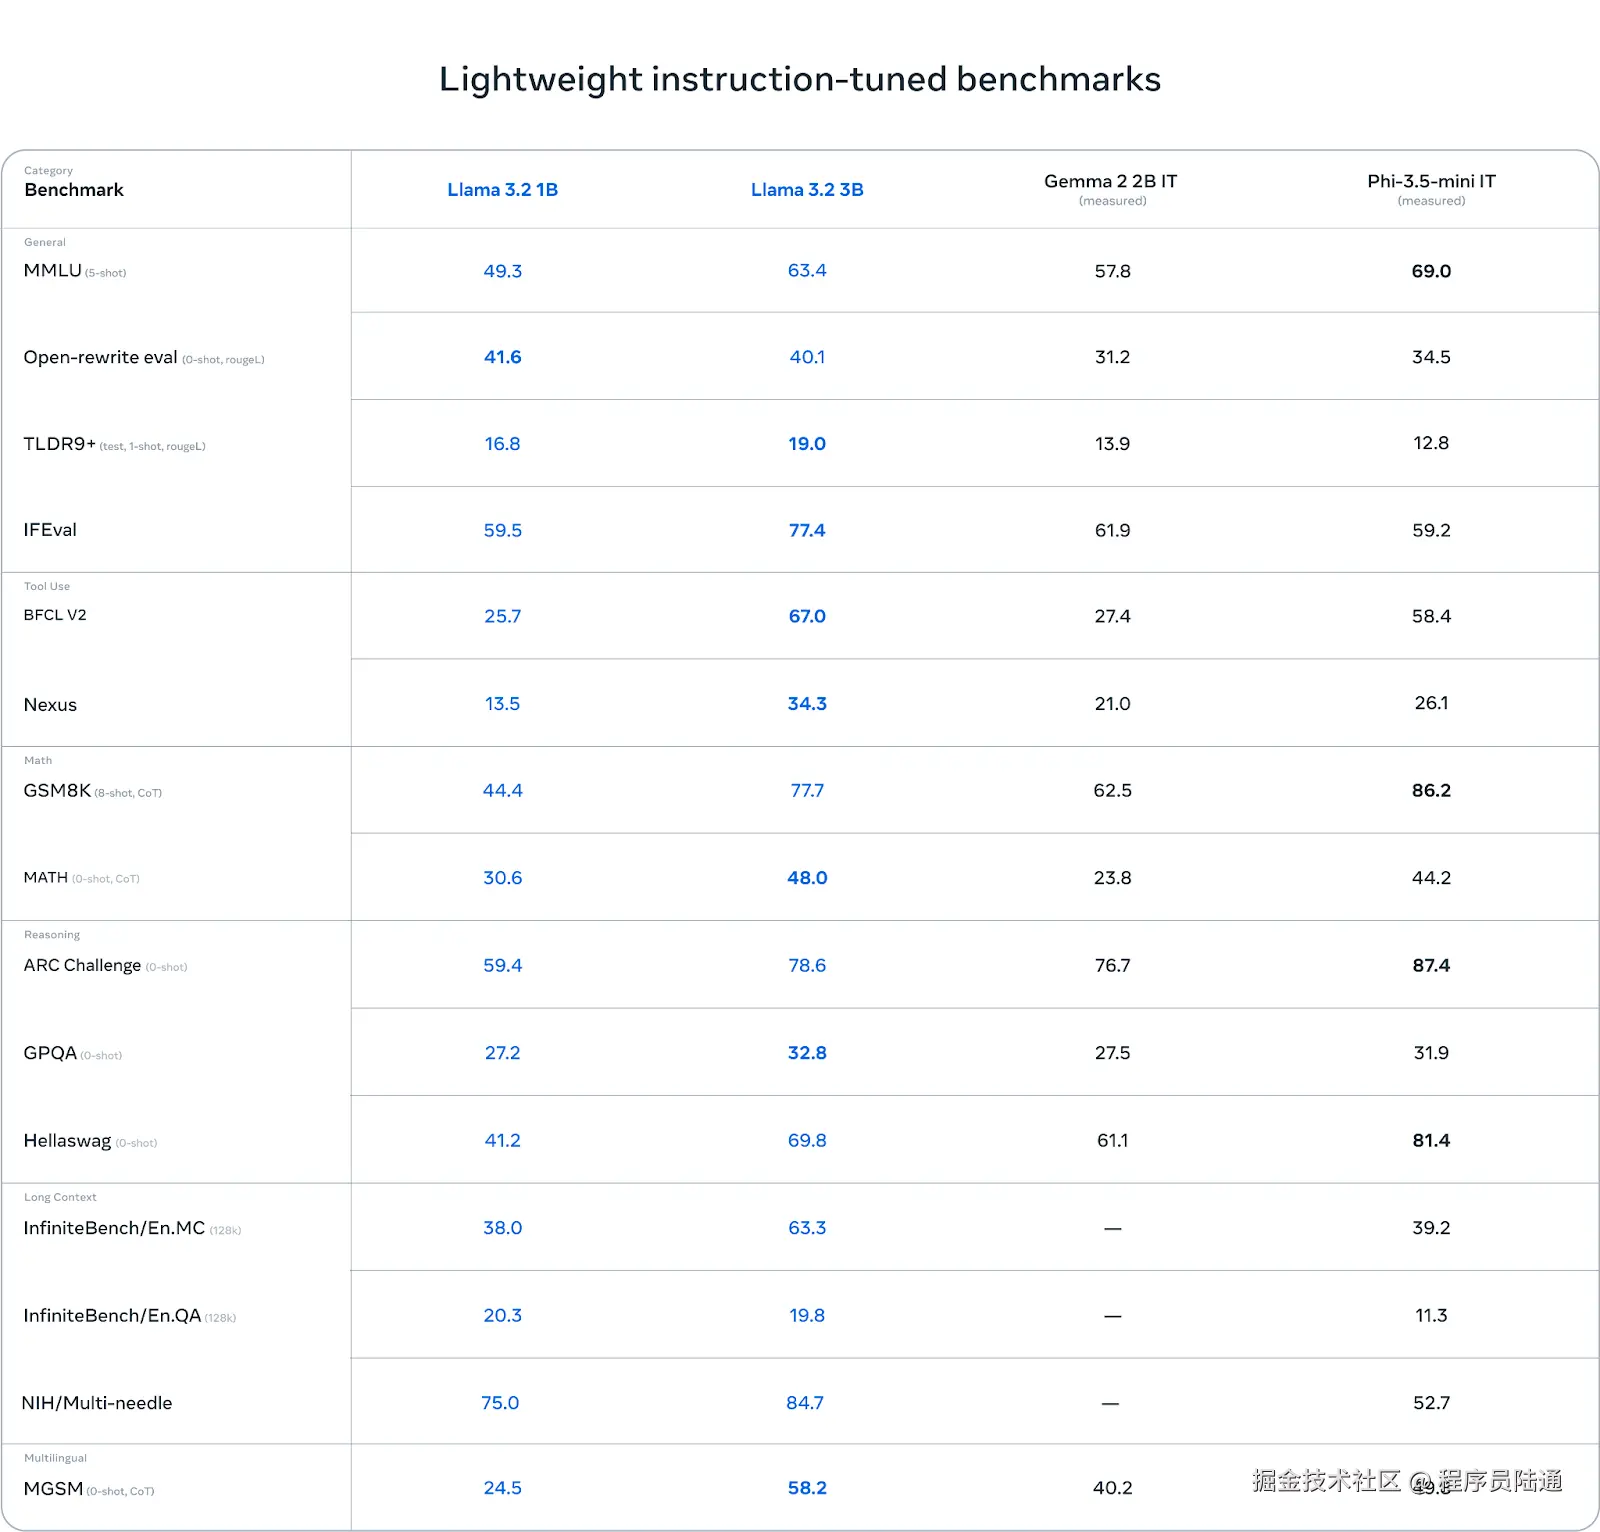The height and width of the screenshot is (1532, 1600).
Task: Click the MMLU score 63.4
Action: 807,271
